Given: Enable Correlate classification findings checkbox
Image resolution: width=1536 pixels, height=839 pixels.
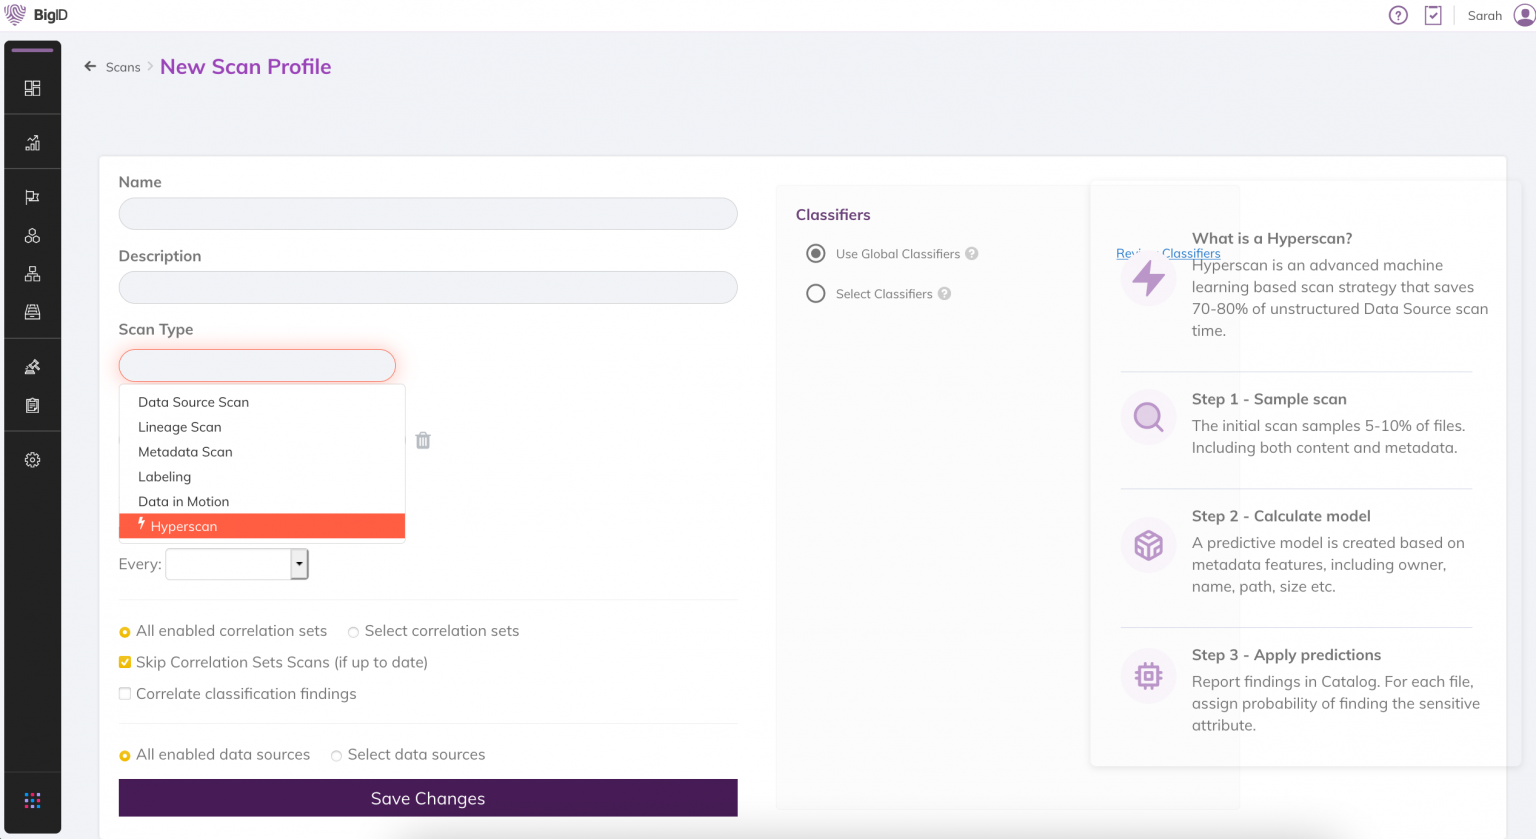Looking at the screenshot, I should [125, 694].
